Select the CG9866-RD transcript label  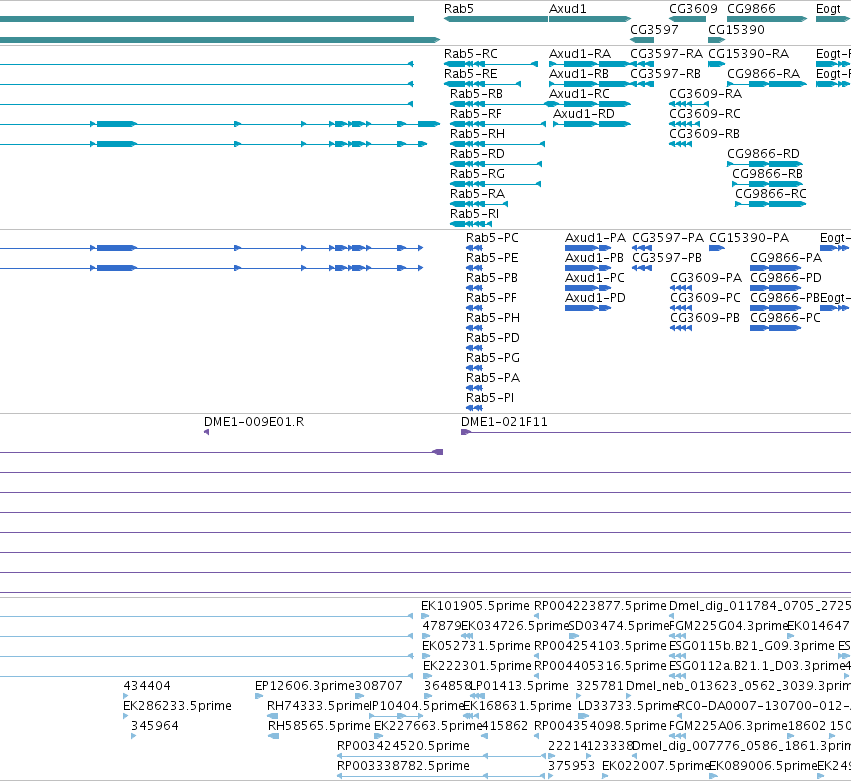(x=764, y=154)
